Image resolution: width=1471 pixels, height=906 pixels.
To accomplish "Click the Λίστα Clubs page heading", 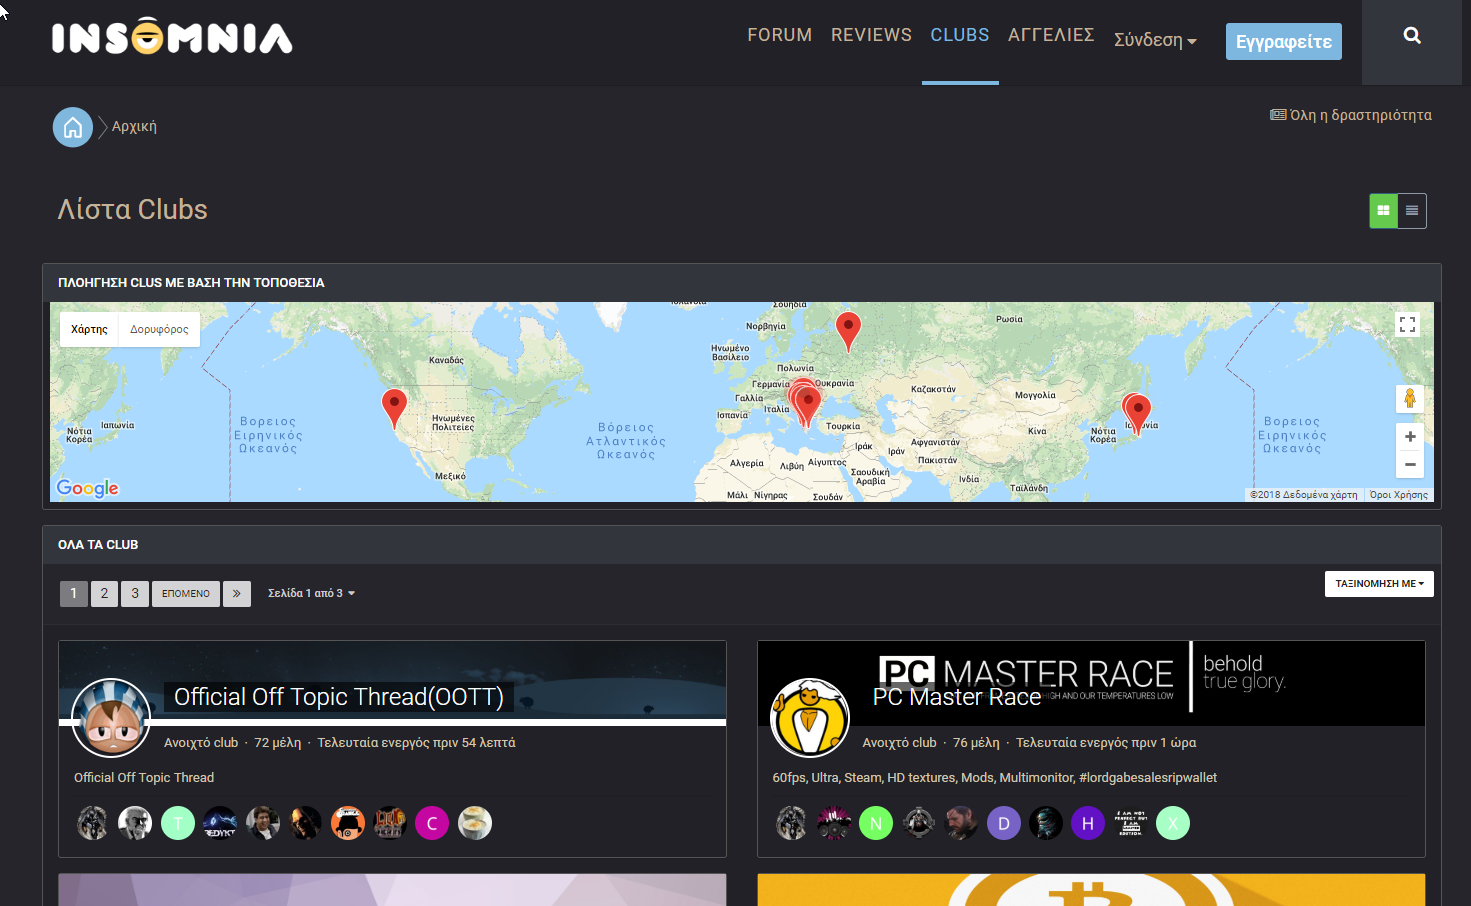I will (x=133, y=209).
